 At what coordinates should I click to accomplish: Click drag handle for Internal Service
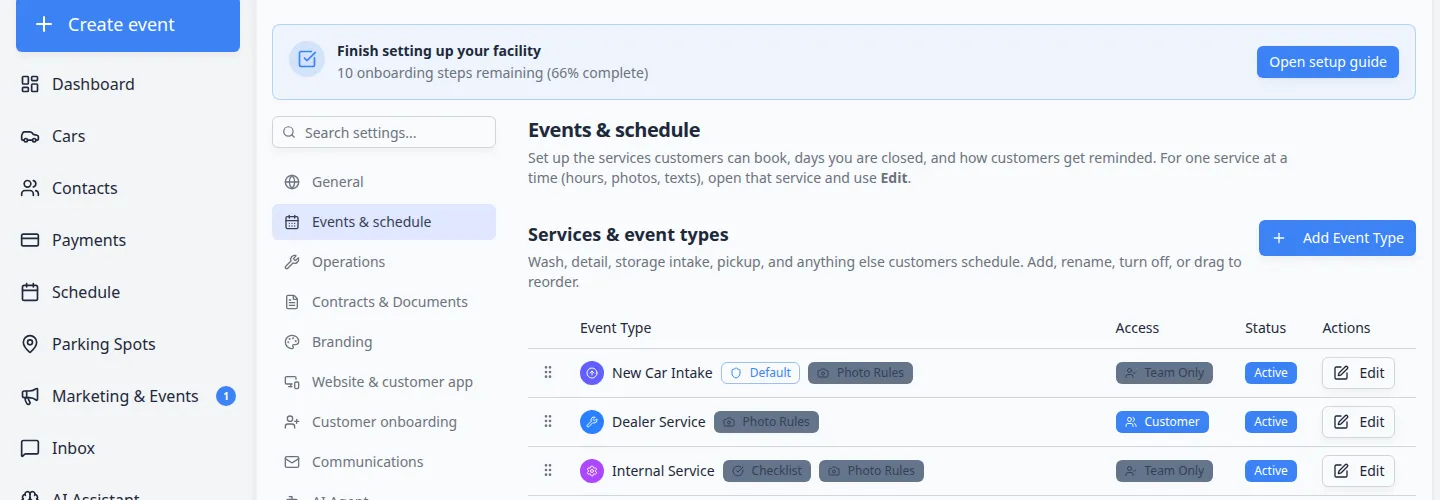548,470
